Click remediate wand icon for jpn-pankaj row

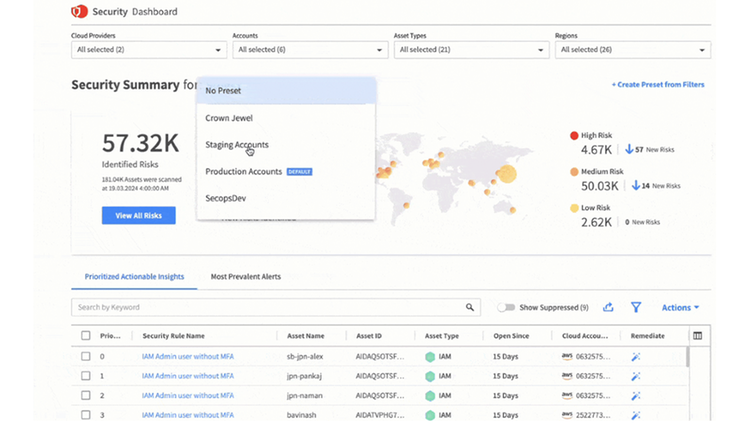point(636,376)
